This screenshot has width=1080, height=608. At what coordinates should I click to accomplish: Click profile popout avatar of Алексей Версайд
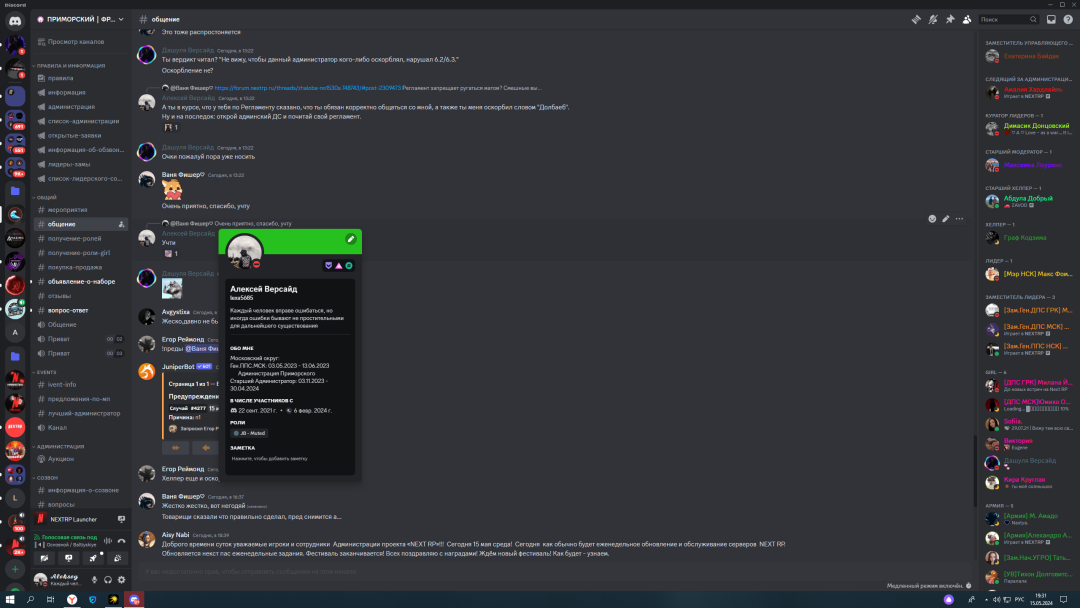[x=245, y=251]
